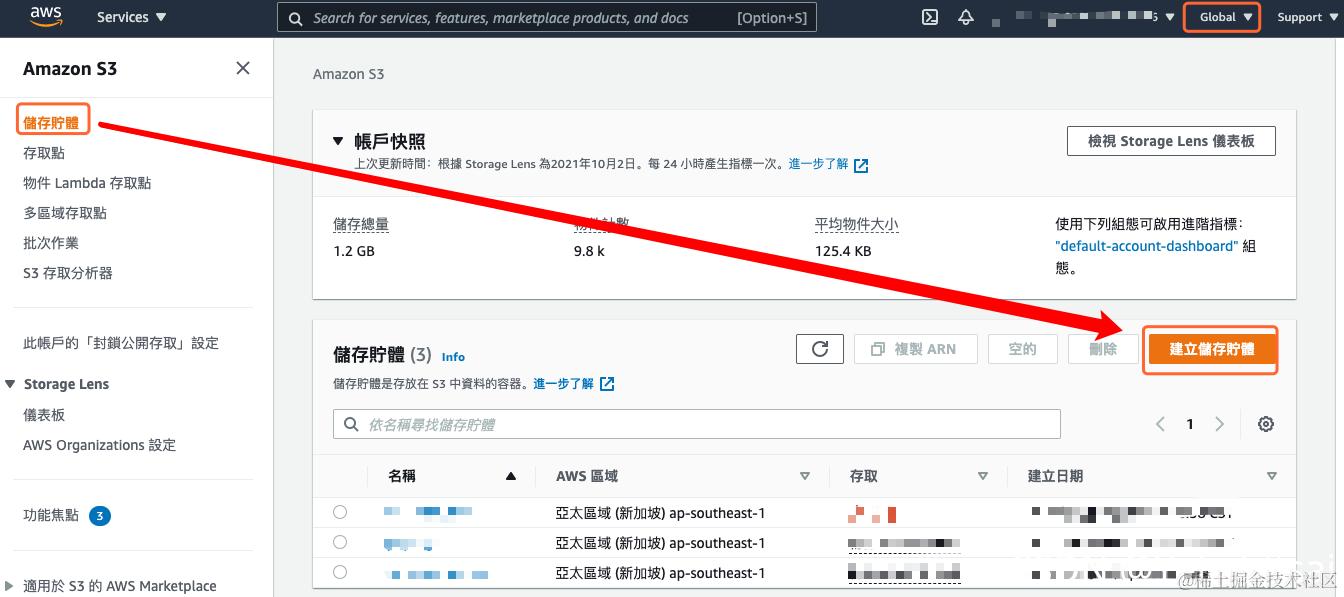
Task: Open the Global region dropdown
Action: (x=1226, y=17)
